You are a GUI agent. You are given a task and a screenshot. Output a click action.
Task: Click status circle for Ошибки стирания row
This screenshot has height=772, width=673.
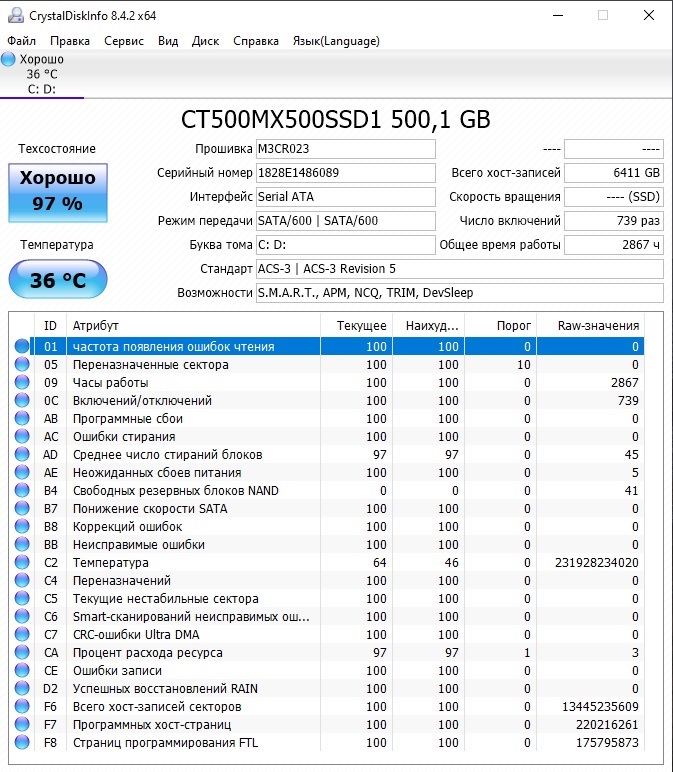[22, 436]
